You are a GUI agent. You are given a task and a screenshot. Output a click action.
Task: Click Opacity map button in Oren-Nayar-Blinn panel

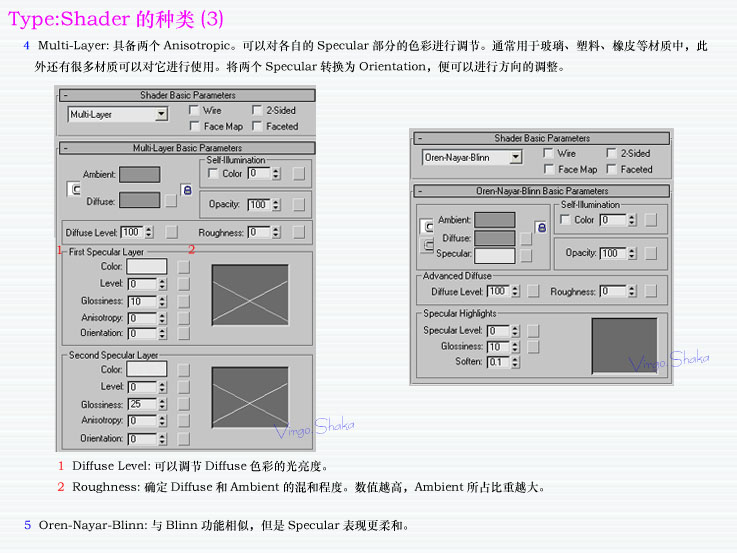[651, 254]
